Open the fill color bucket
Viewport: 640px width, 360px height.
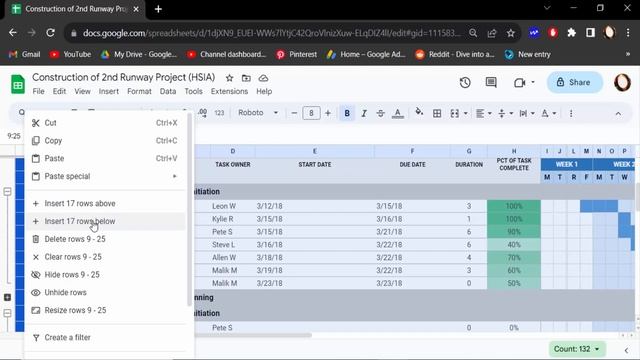419,112
